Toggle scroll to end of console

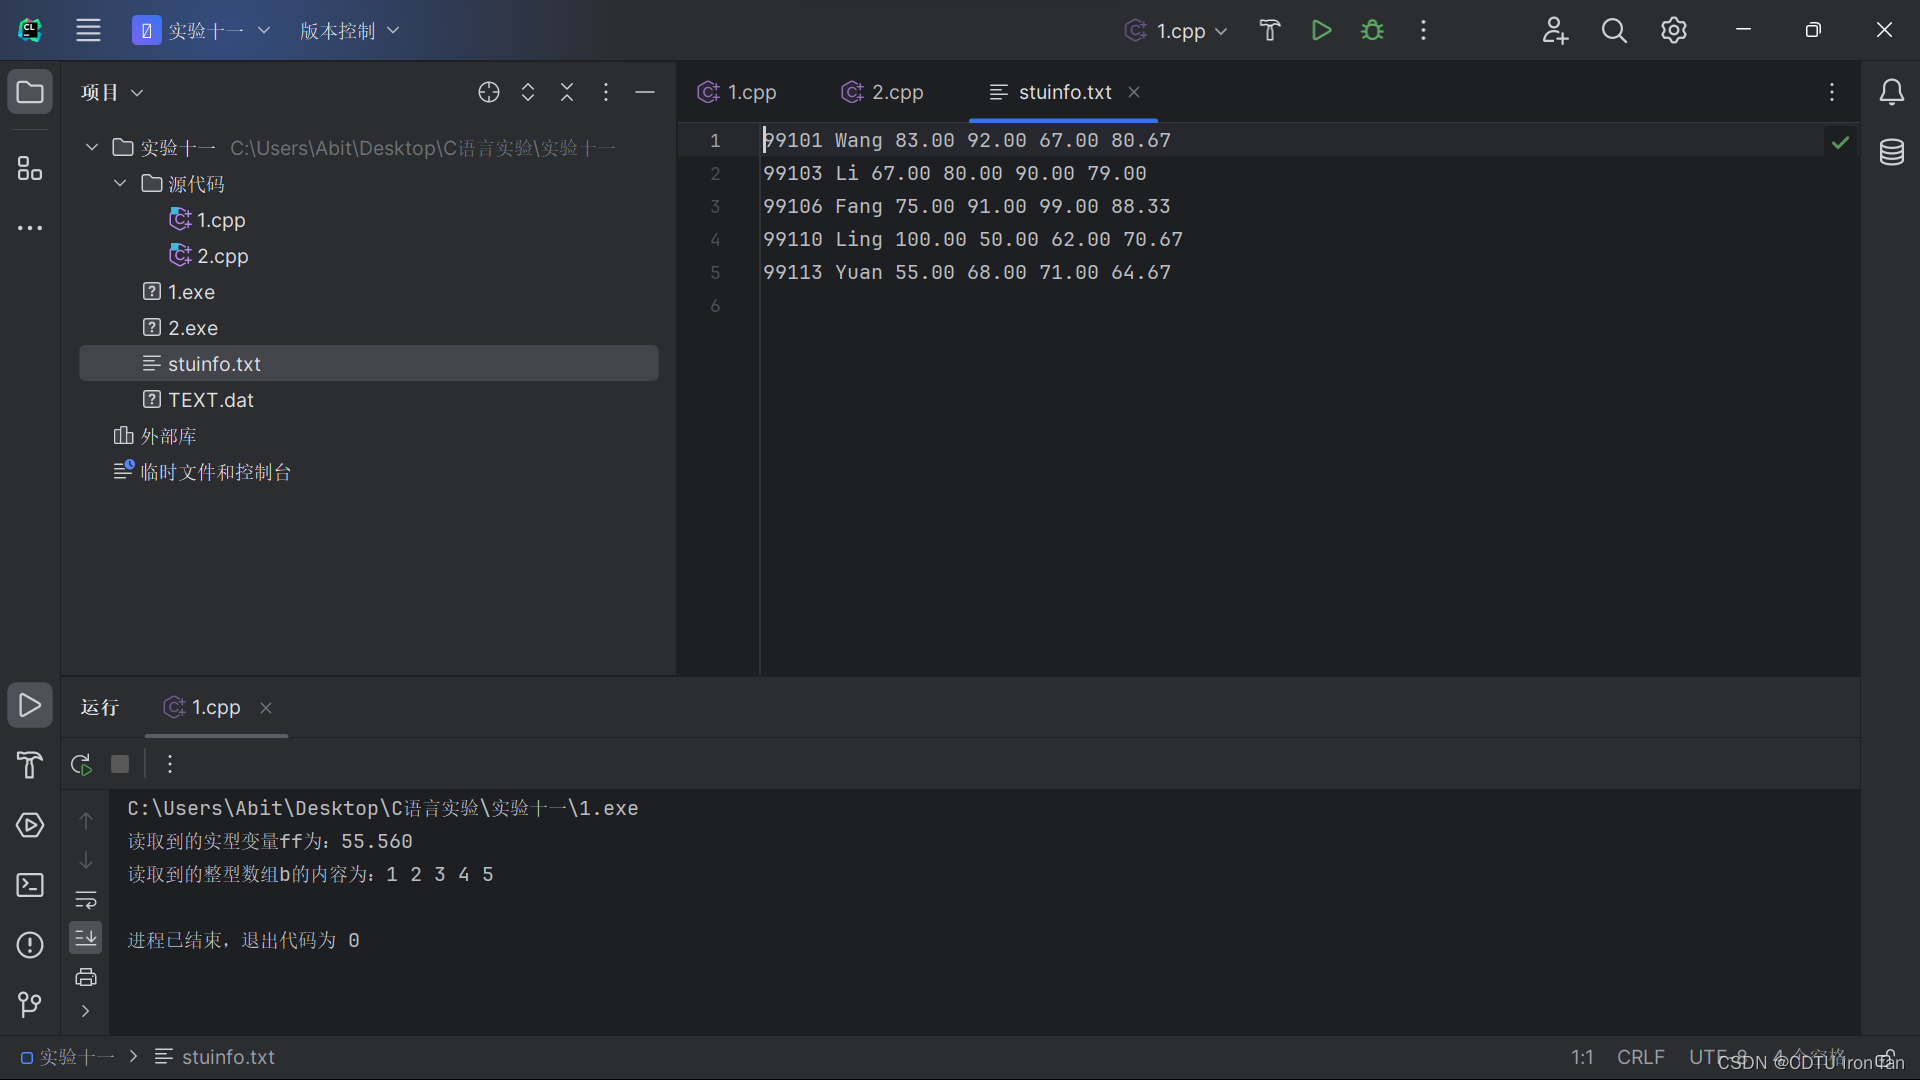coord(86,938)
